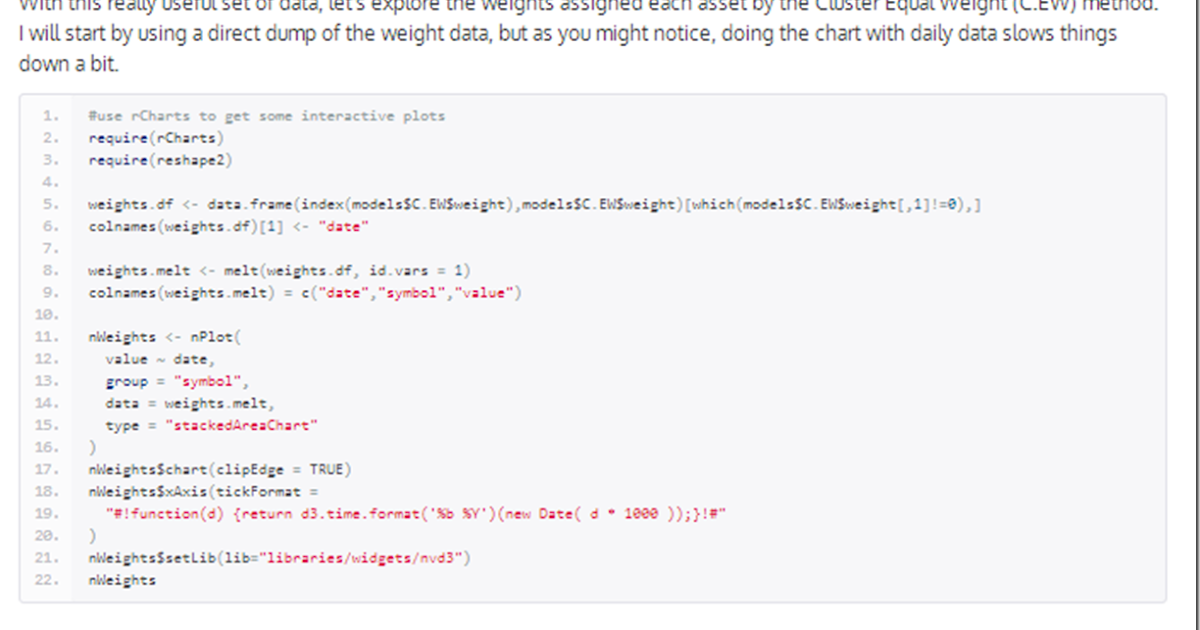Image resolution: width=1200 pixels, height=630 pixels.
Task: Click the require(rCharts) code line
Action: (156, 138)
